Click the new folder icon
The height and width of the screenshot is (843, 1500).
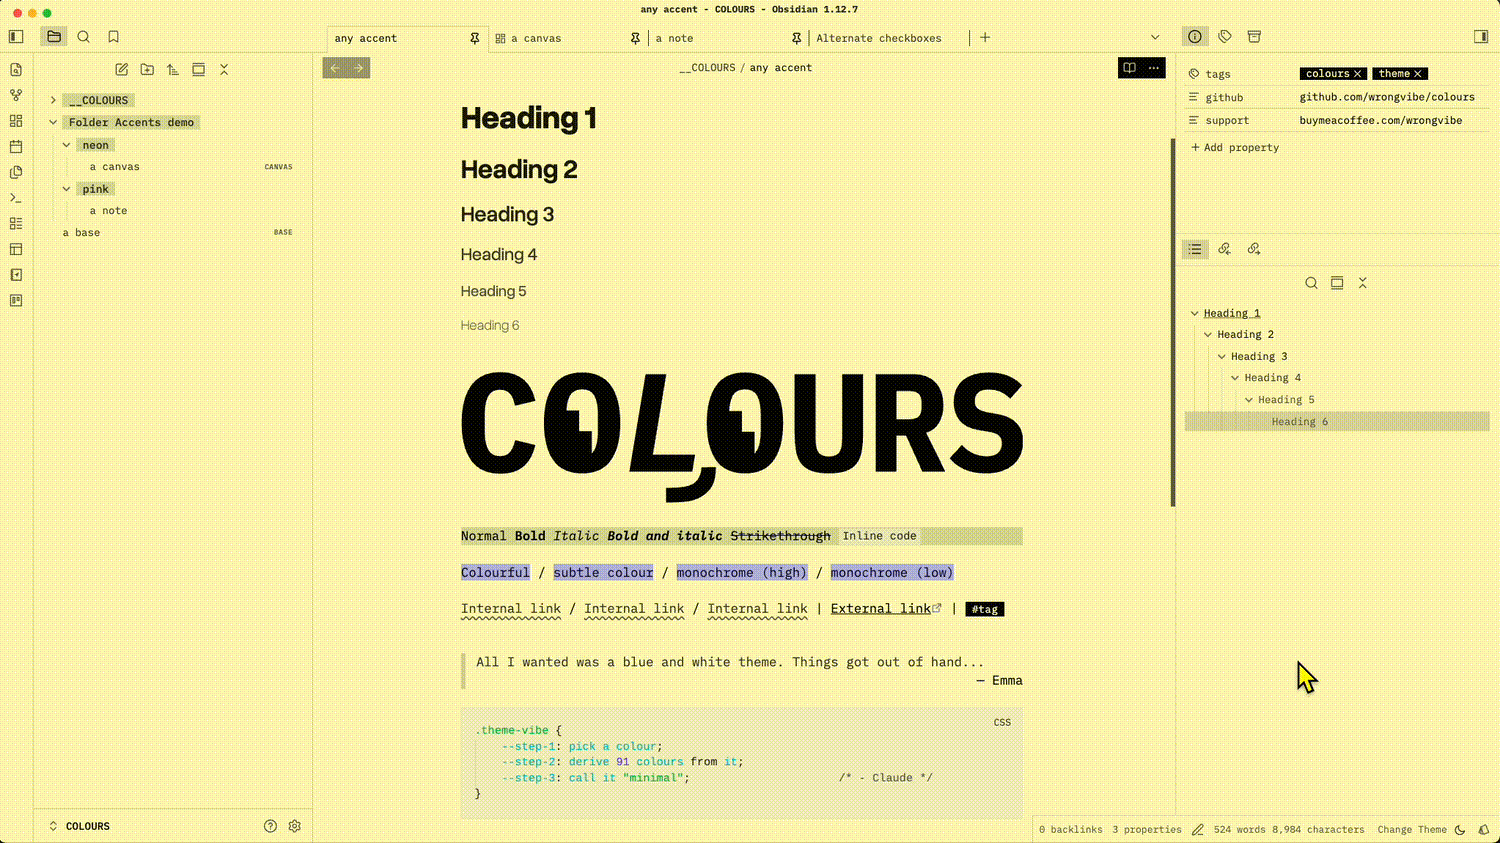pyautogui.click(x=147, y=70)
